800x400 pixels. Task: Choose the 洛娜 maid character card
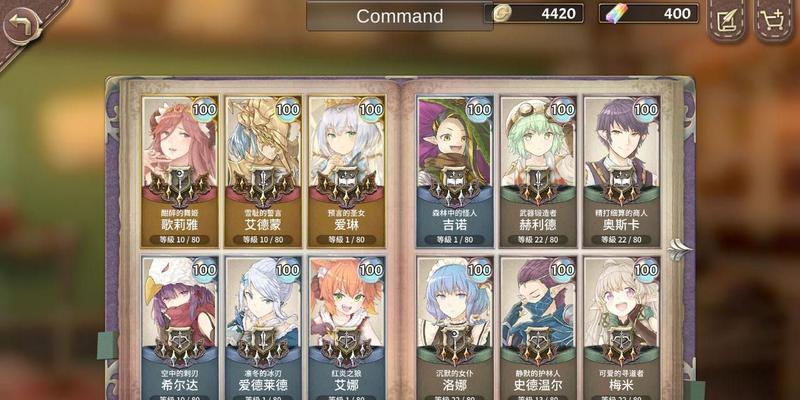tap(455, 328)
